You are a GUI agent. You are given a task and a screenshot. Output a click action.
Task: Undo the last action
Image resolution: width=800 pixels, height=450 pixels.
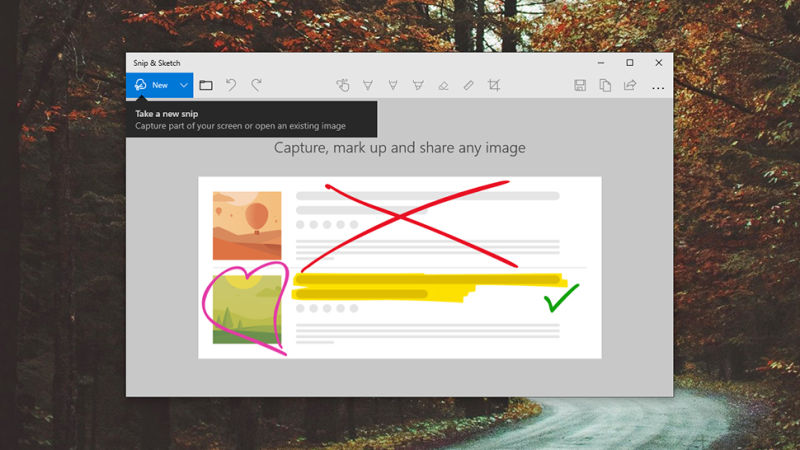click(231, 86)
